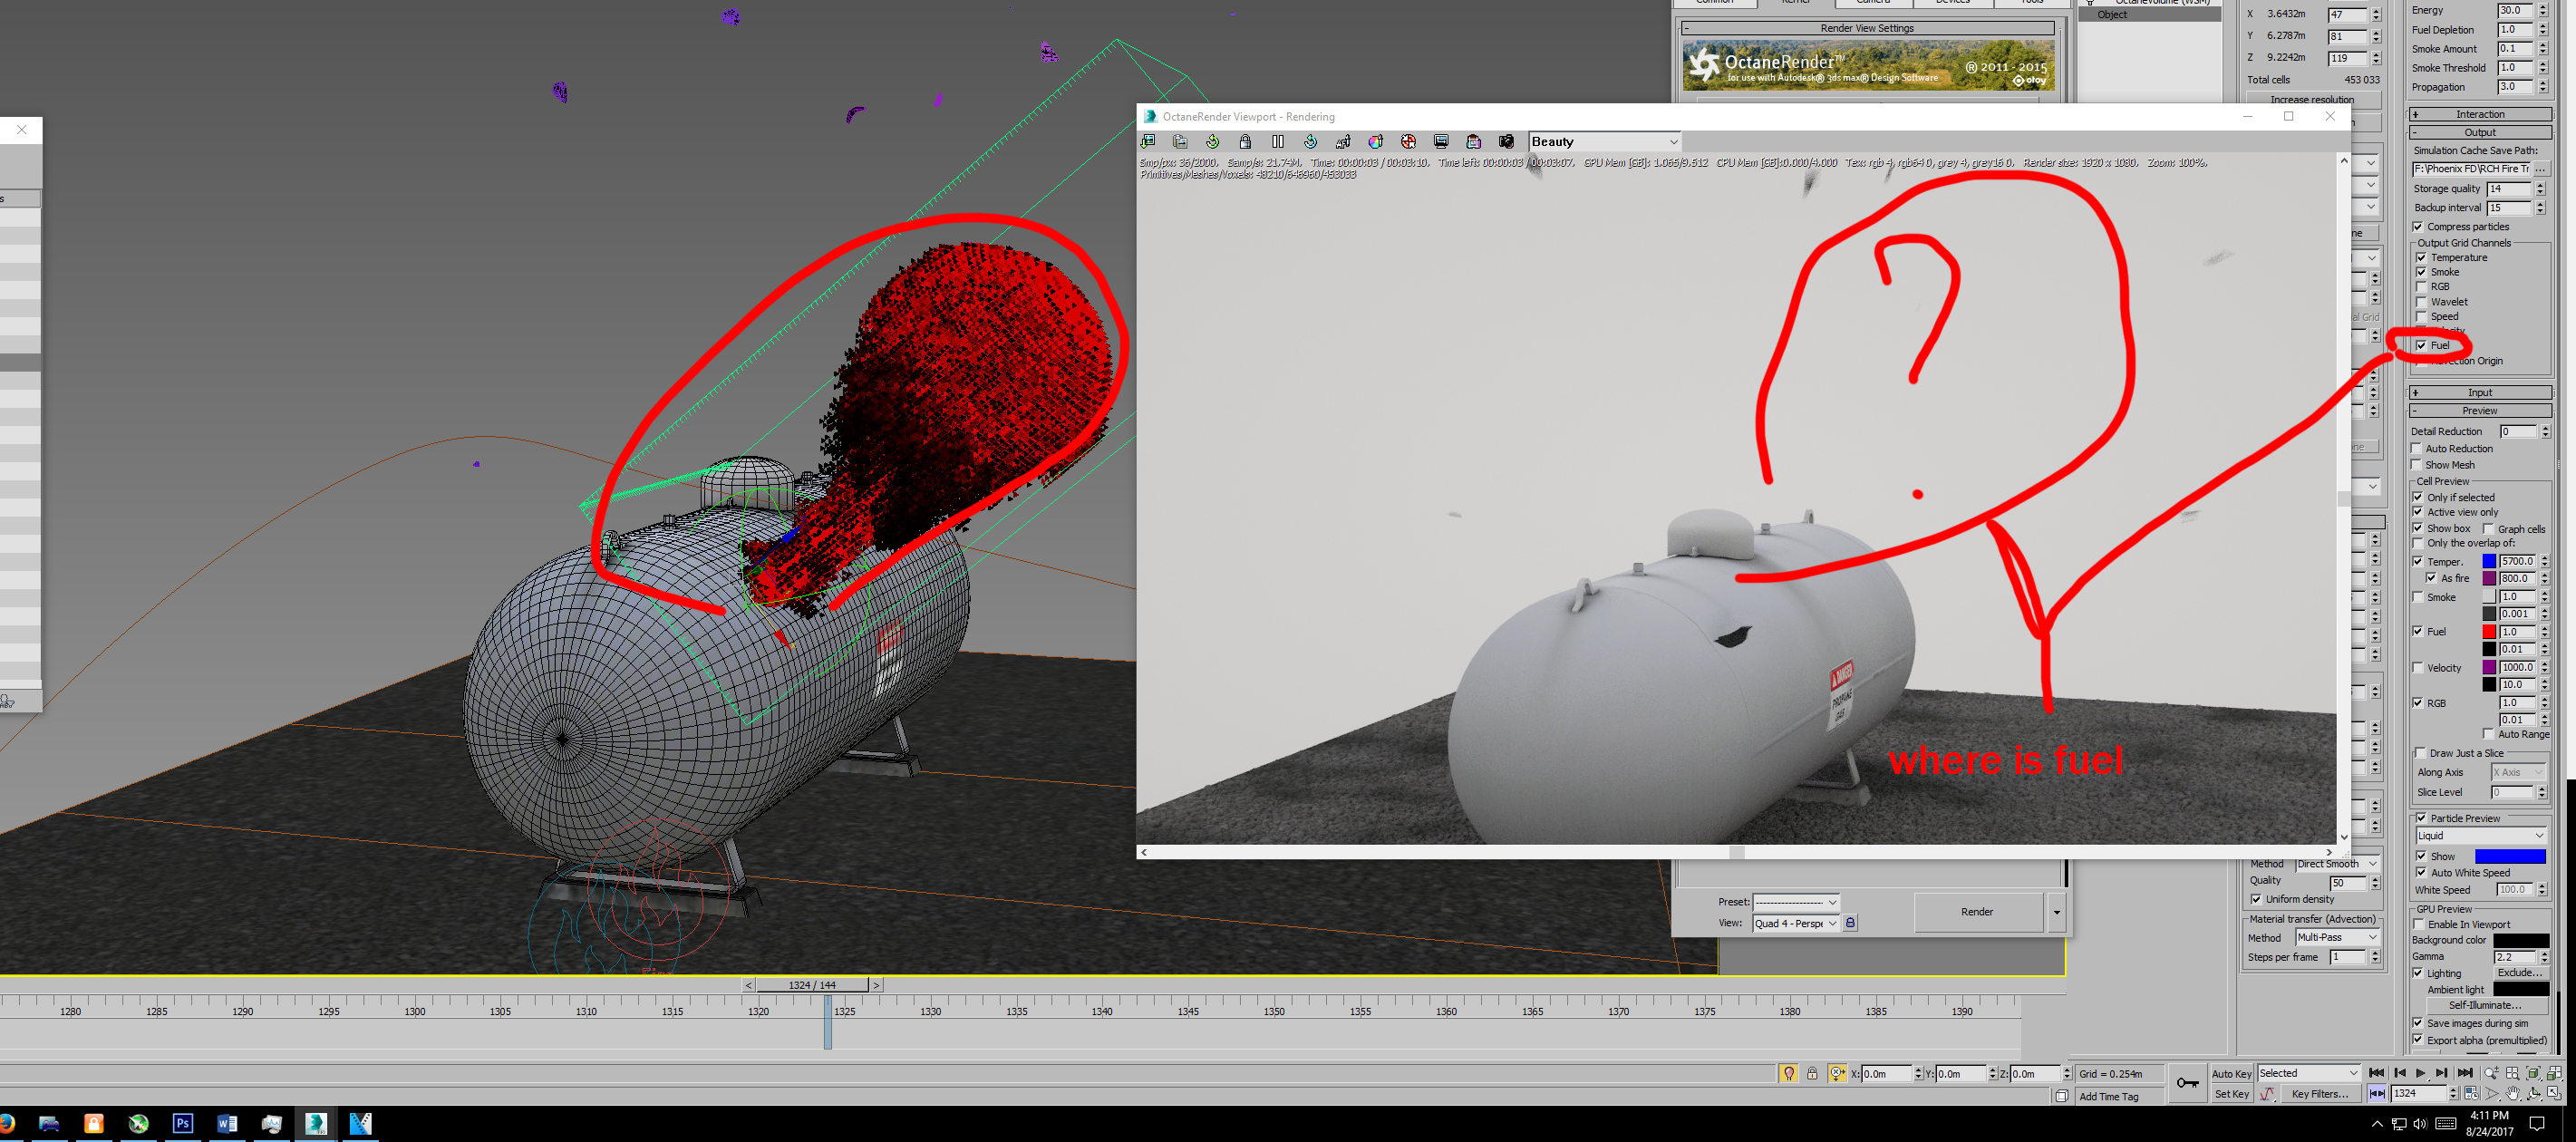Click the Render button
This screenshot has height=1142, width=2576.
1976,912
